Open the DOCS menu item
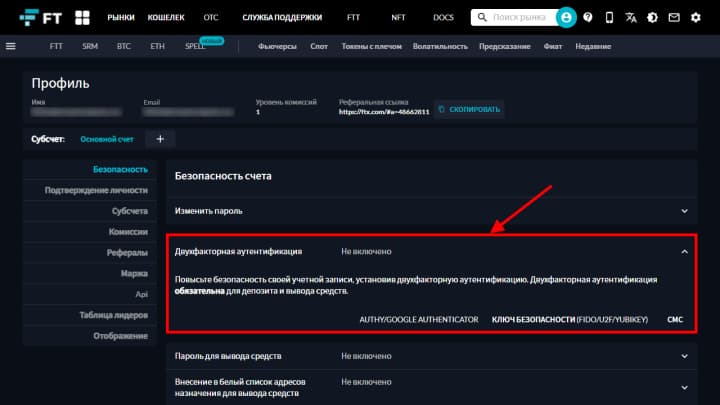 click(443, 17)
